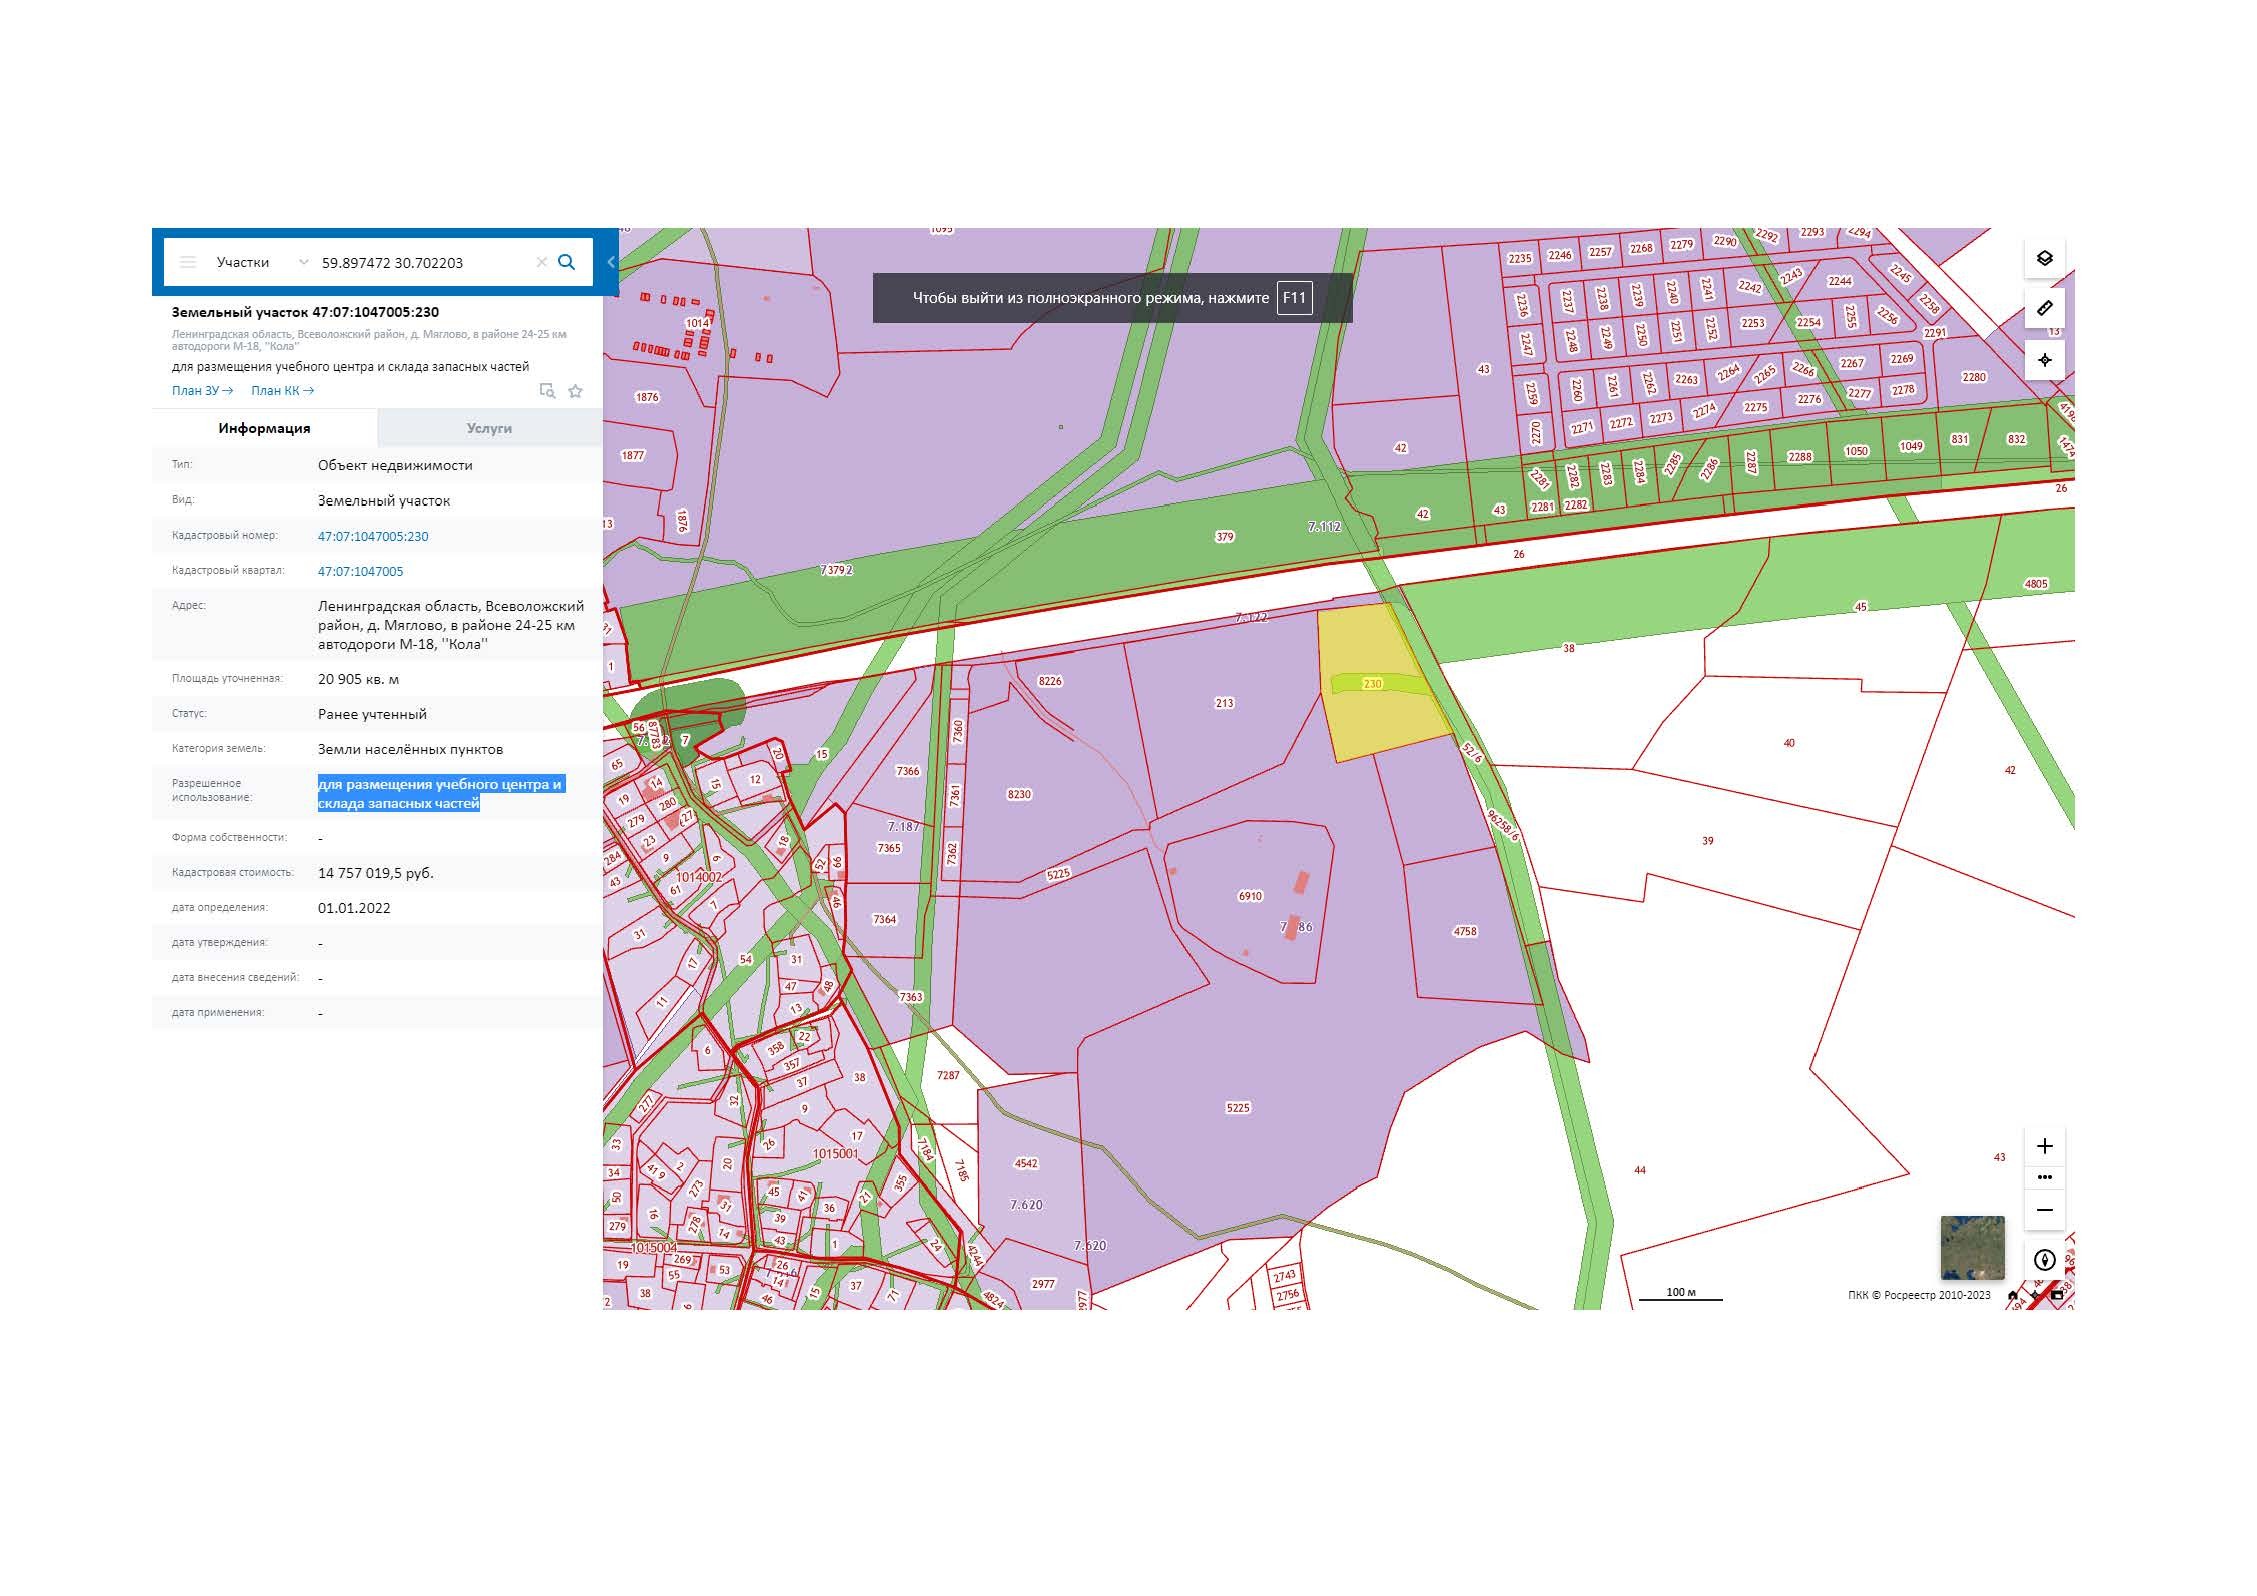This screenshot has height=1596, width=2257.
Task: Open the map layers panel icon
Action: (2044, 258)
